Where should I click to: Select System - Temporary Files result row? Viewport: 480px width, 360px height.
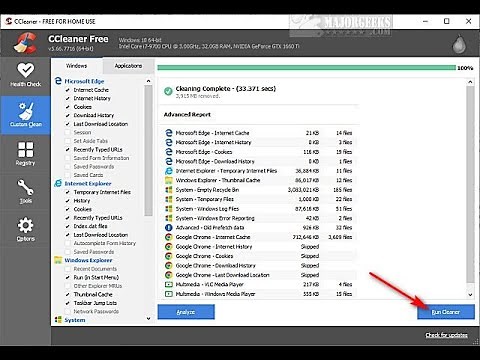tap(259, 199)
